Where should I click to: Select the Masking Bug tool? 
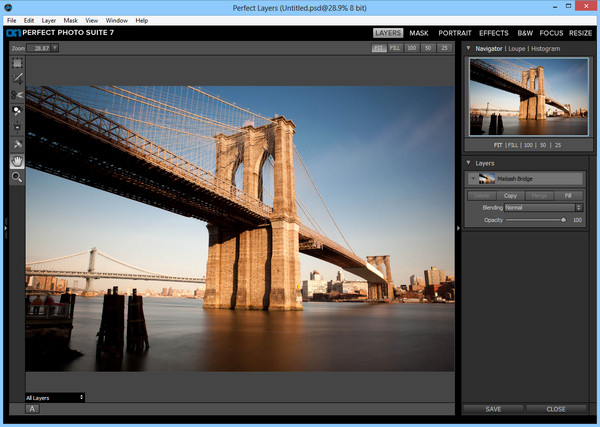tap(17, 127)
